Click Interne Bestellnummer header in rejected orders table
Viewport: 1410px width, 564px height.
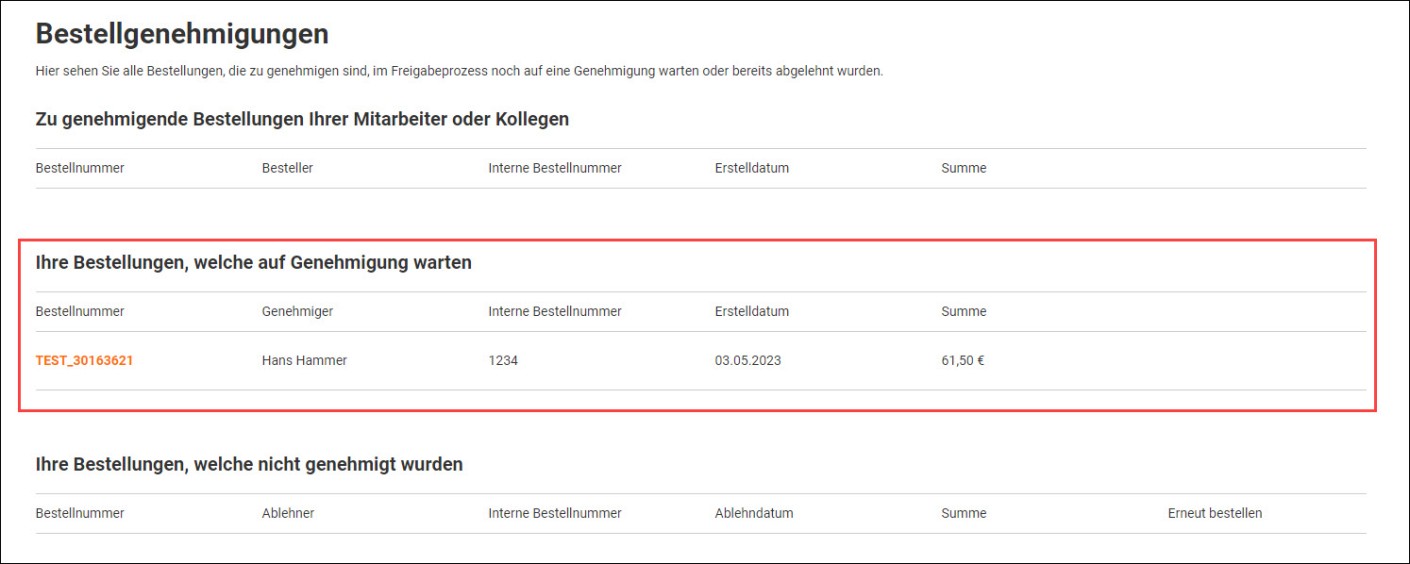pos(554,513)
